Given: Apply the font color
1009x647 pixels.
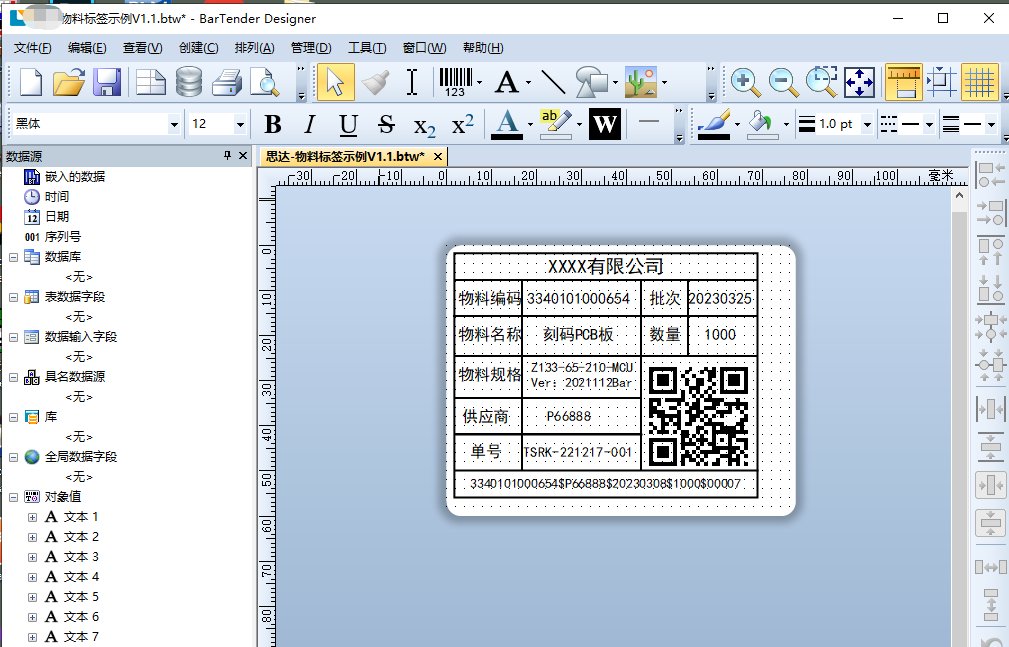Looking at the screenshot, I should tap(507, 124).
